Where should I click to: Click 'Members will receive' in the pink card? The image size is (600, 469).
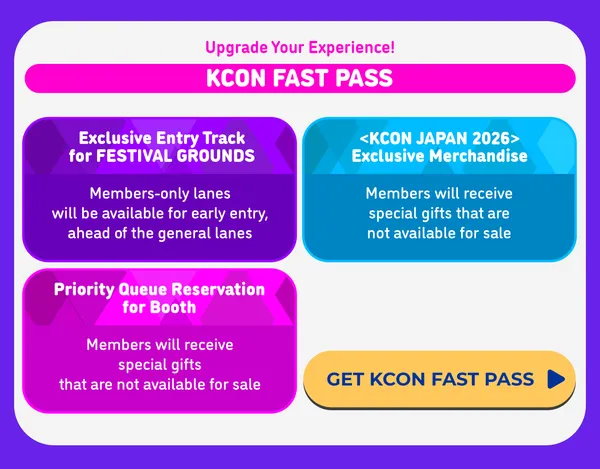click(x=159, y=345)
